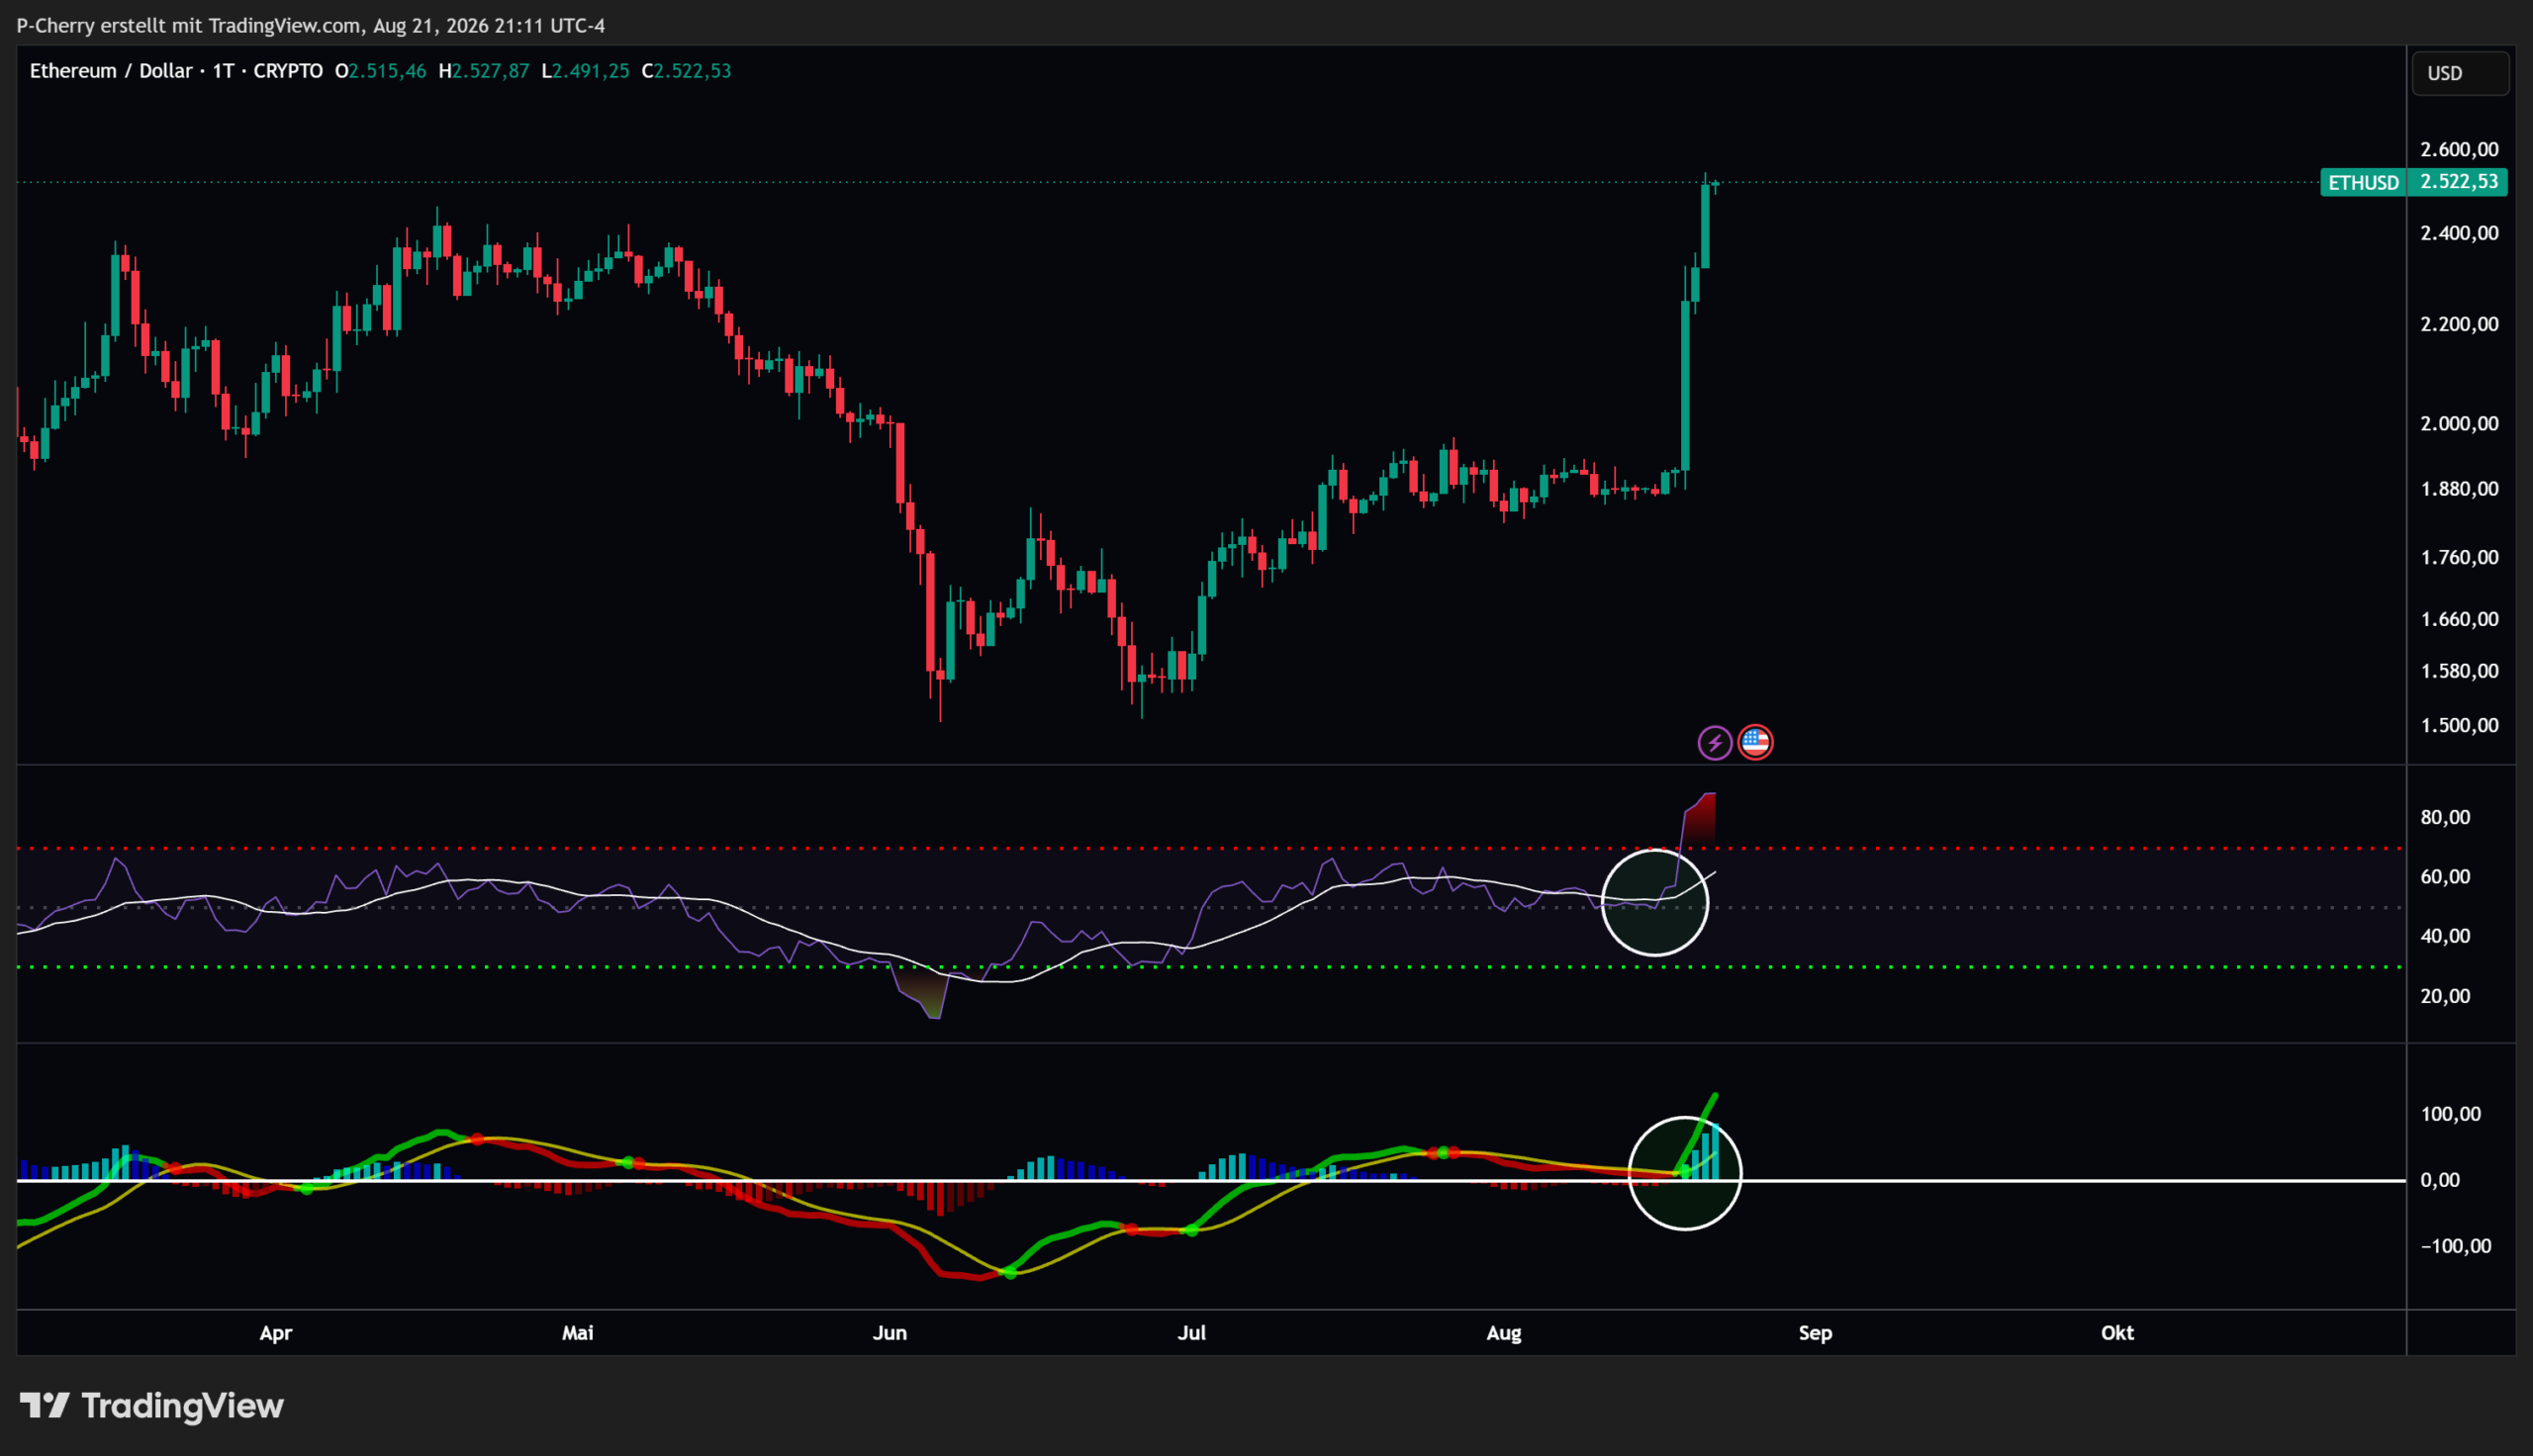Click the purple lightning event icon
The height and width of the screenshot is (1456, 2533).
pyautogui.click(x=1715, y=743)
